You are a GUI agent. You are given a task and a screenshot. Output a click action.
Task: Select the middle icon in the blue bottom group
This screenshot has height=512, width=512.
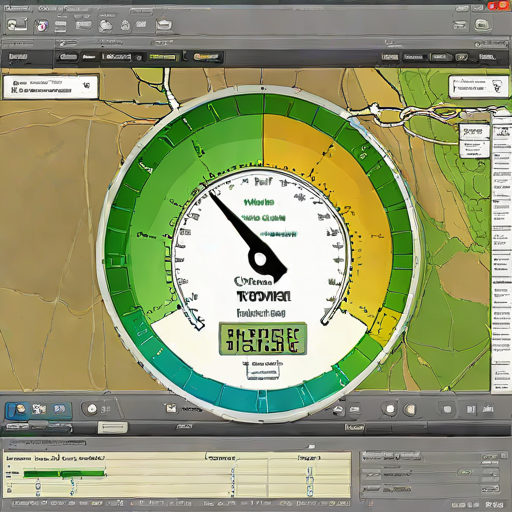pyautogui.click(x=39, y=409)
